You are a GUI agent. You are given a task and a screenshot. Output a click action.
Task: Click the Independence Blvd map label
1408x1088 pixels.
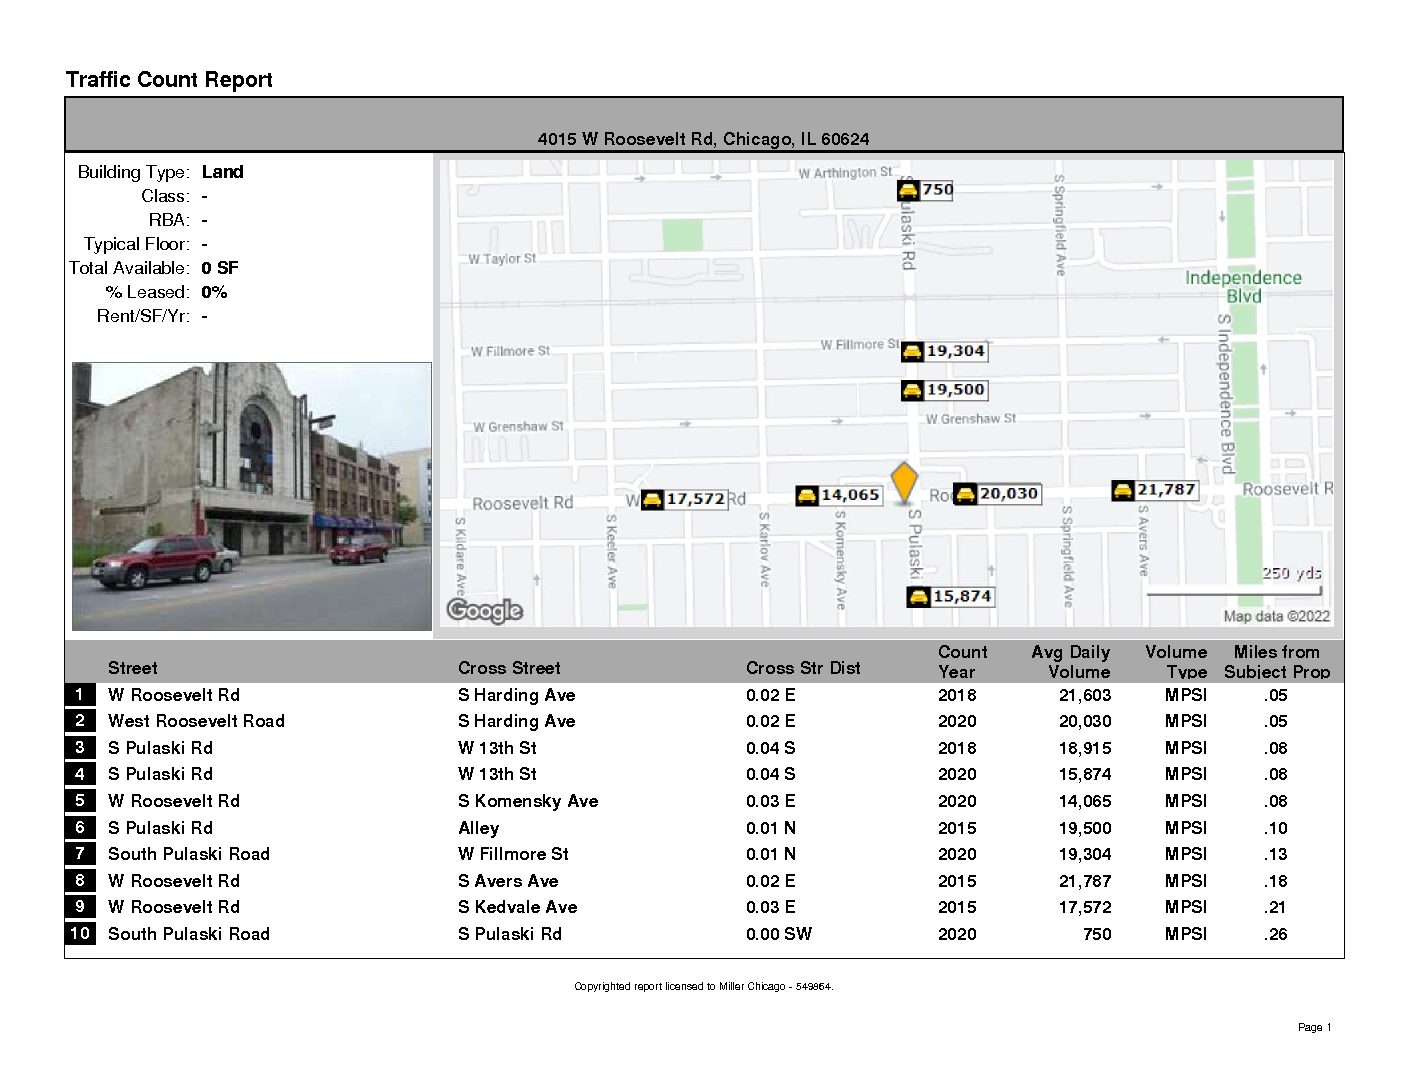pos(1243,286)
